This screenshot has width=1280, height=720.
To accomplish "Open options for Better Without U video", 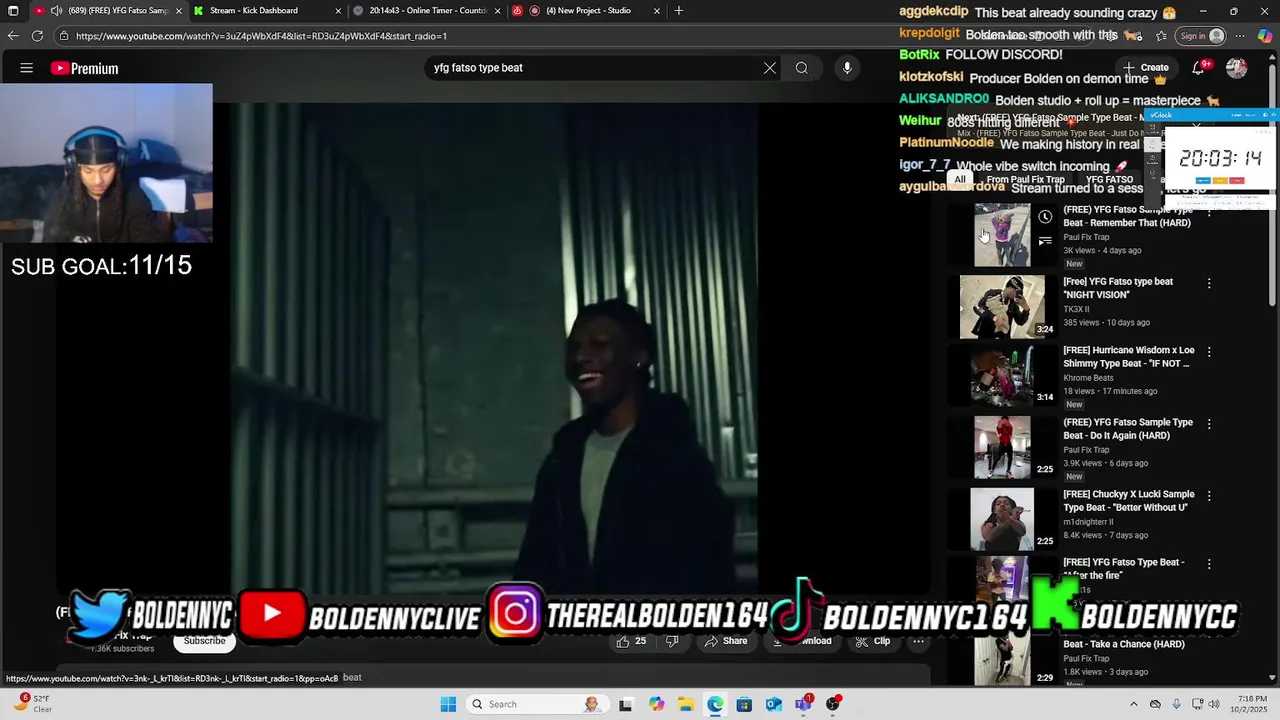I will point(1209,496).
